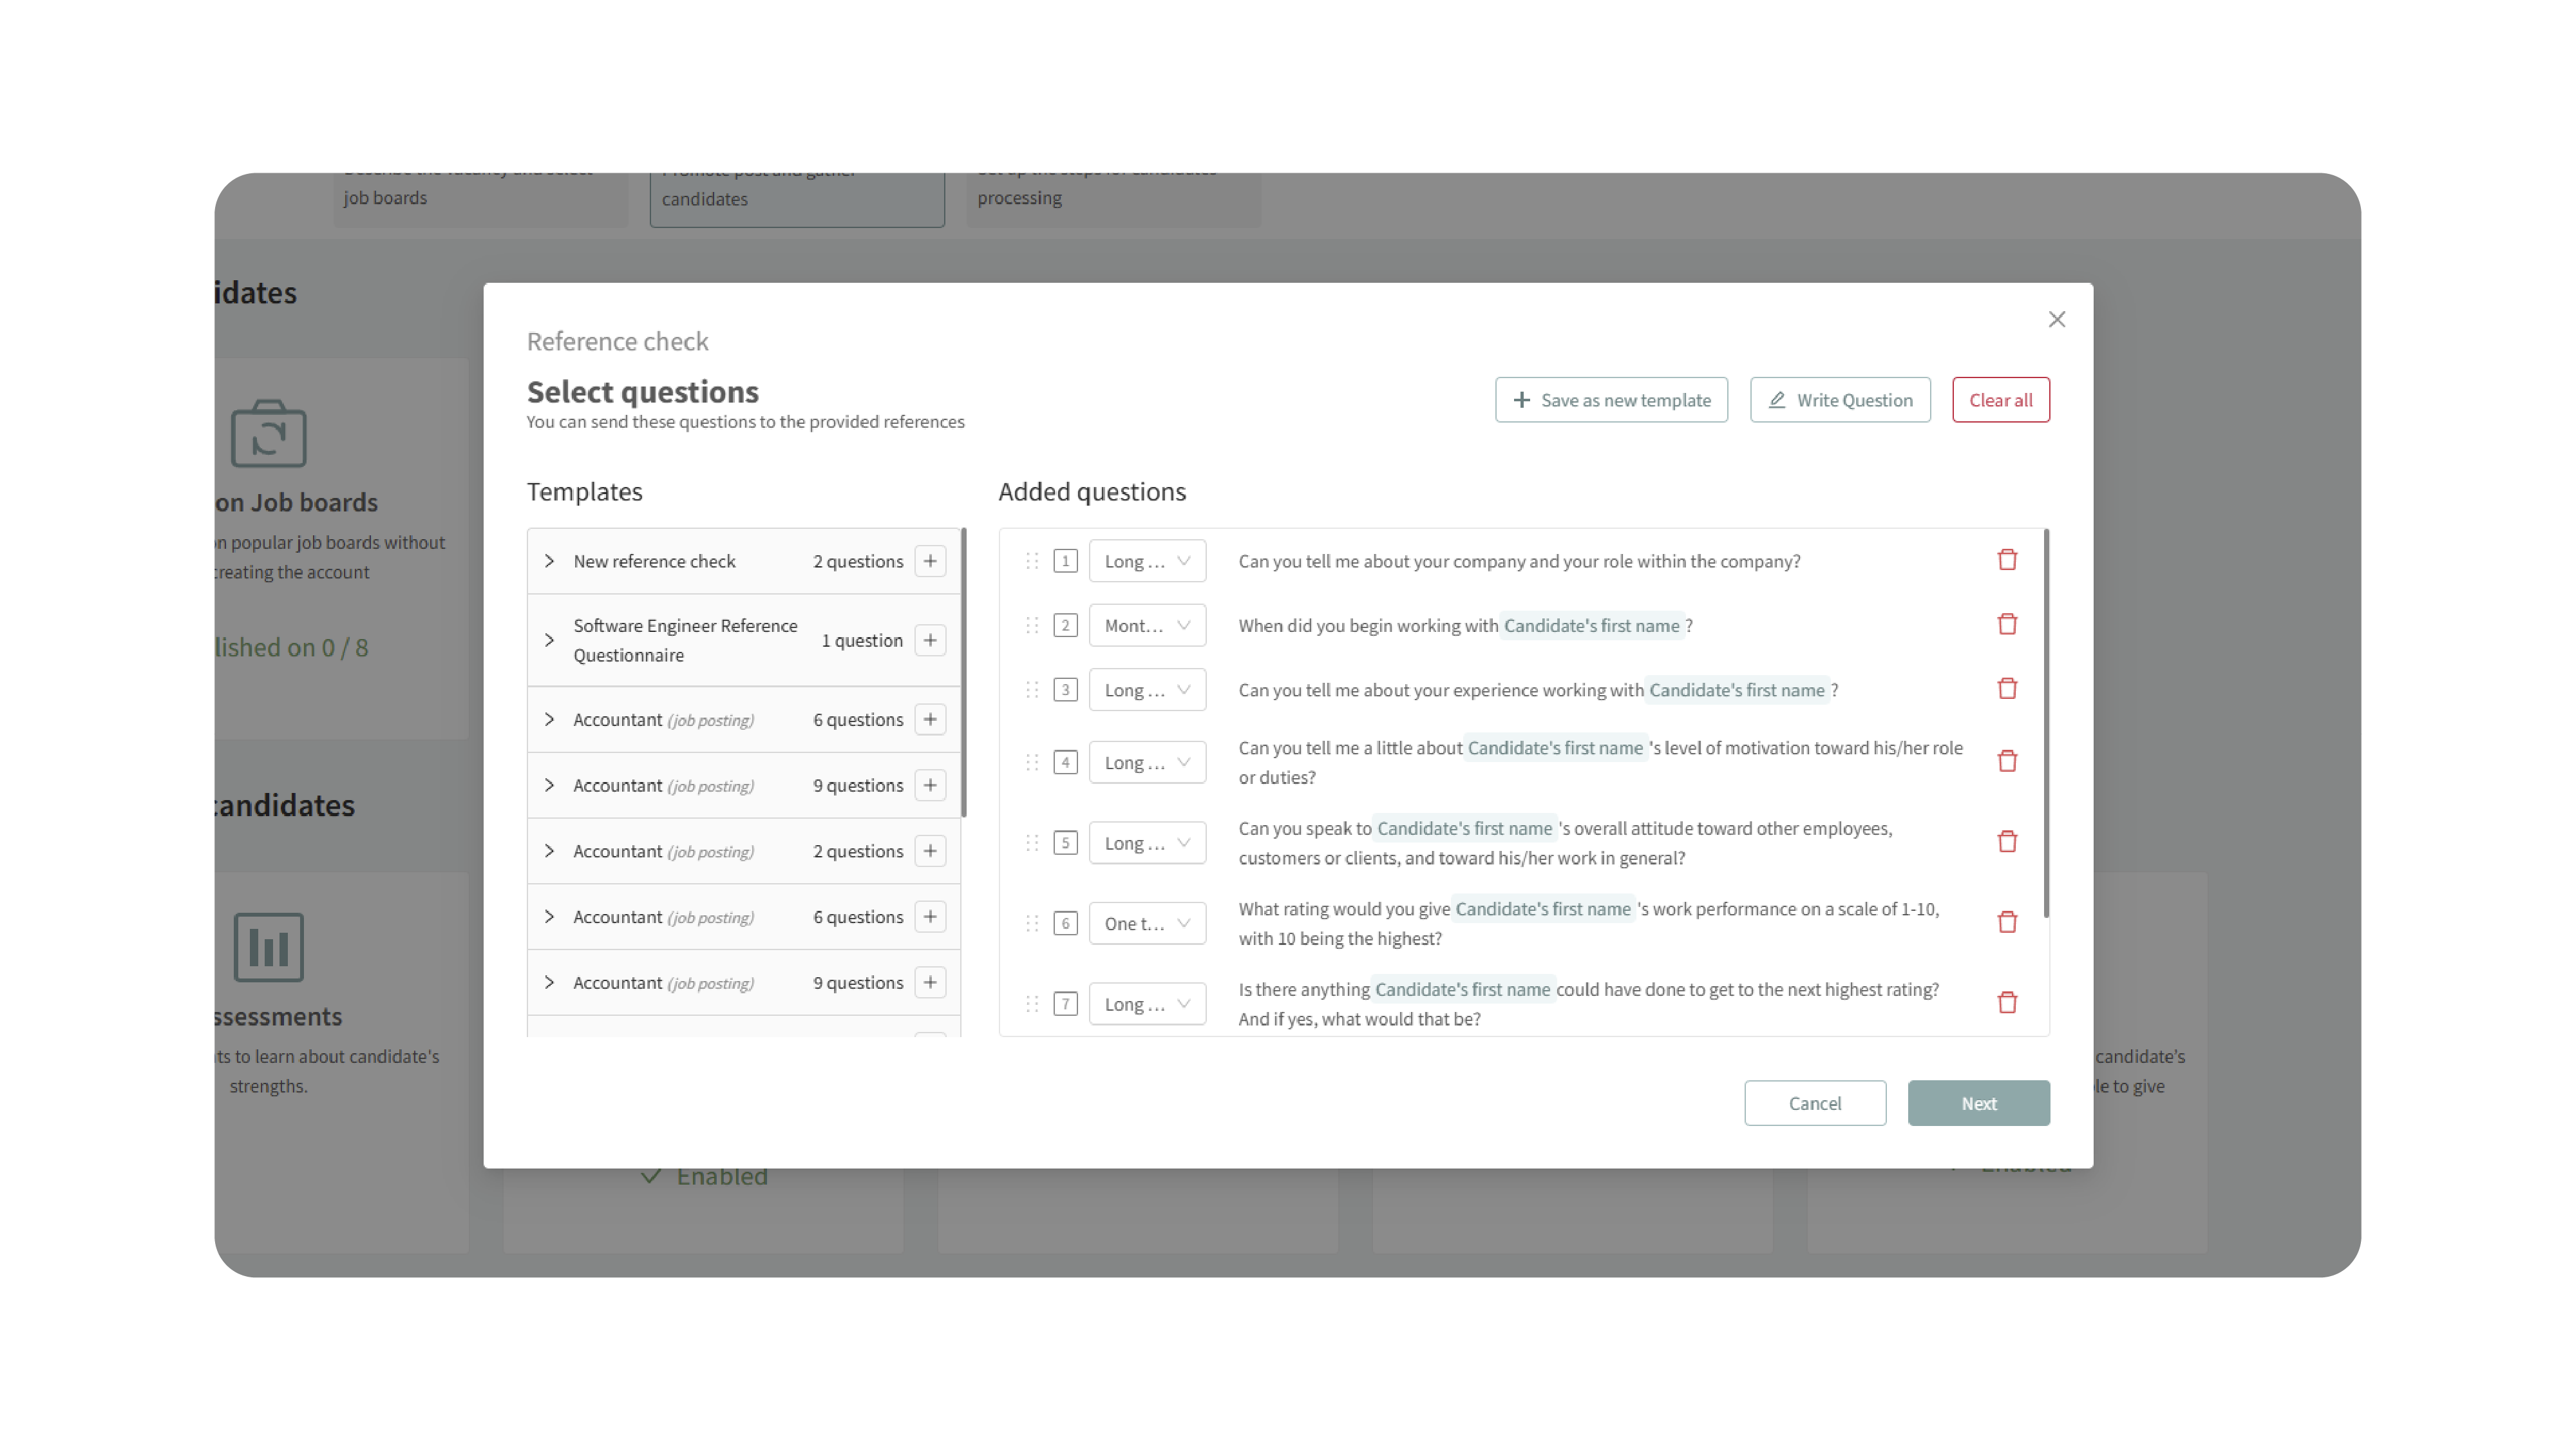2576x1450 pixels.
Task: Expand Software Engineer Reference Questionnaire template
Action: coord(549,640)
